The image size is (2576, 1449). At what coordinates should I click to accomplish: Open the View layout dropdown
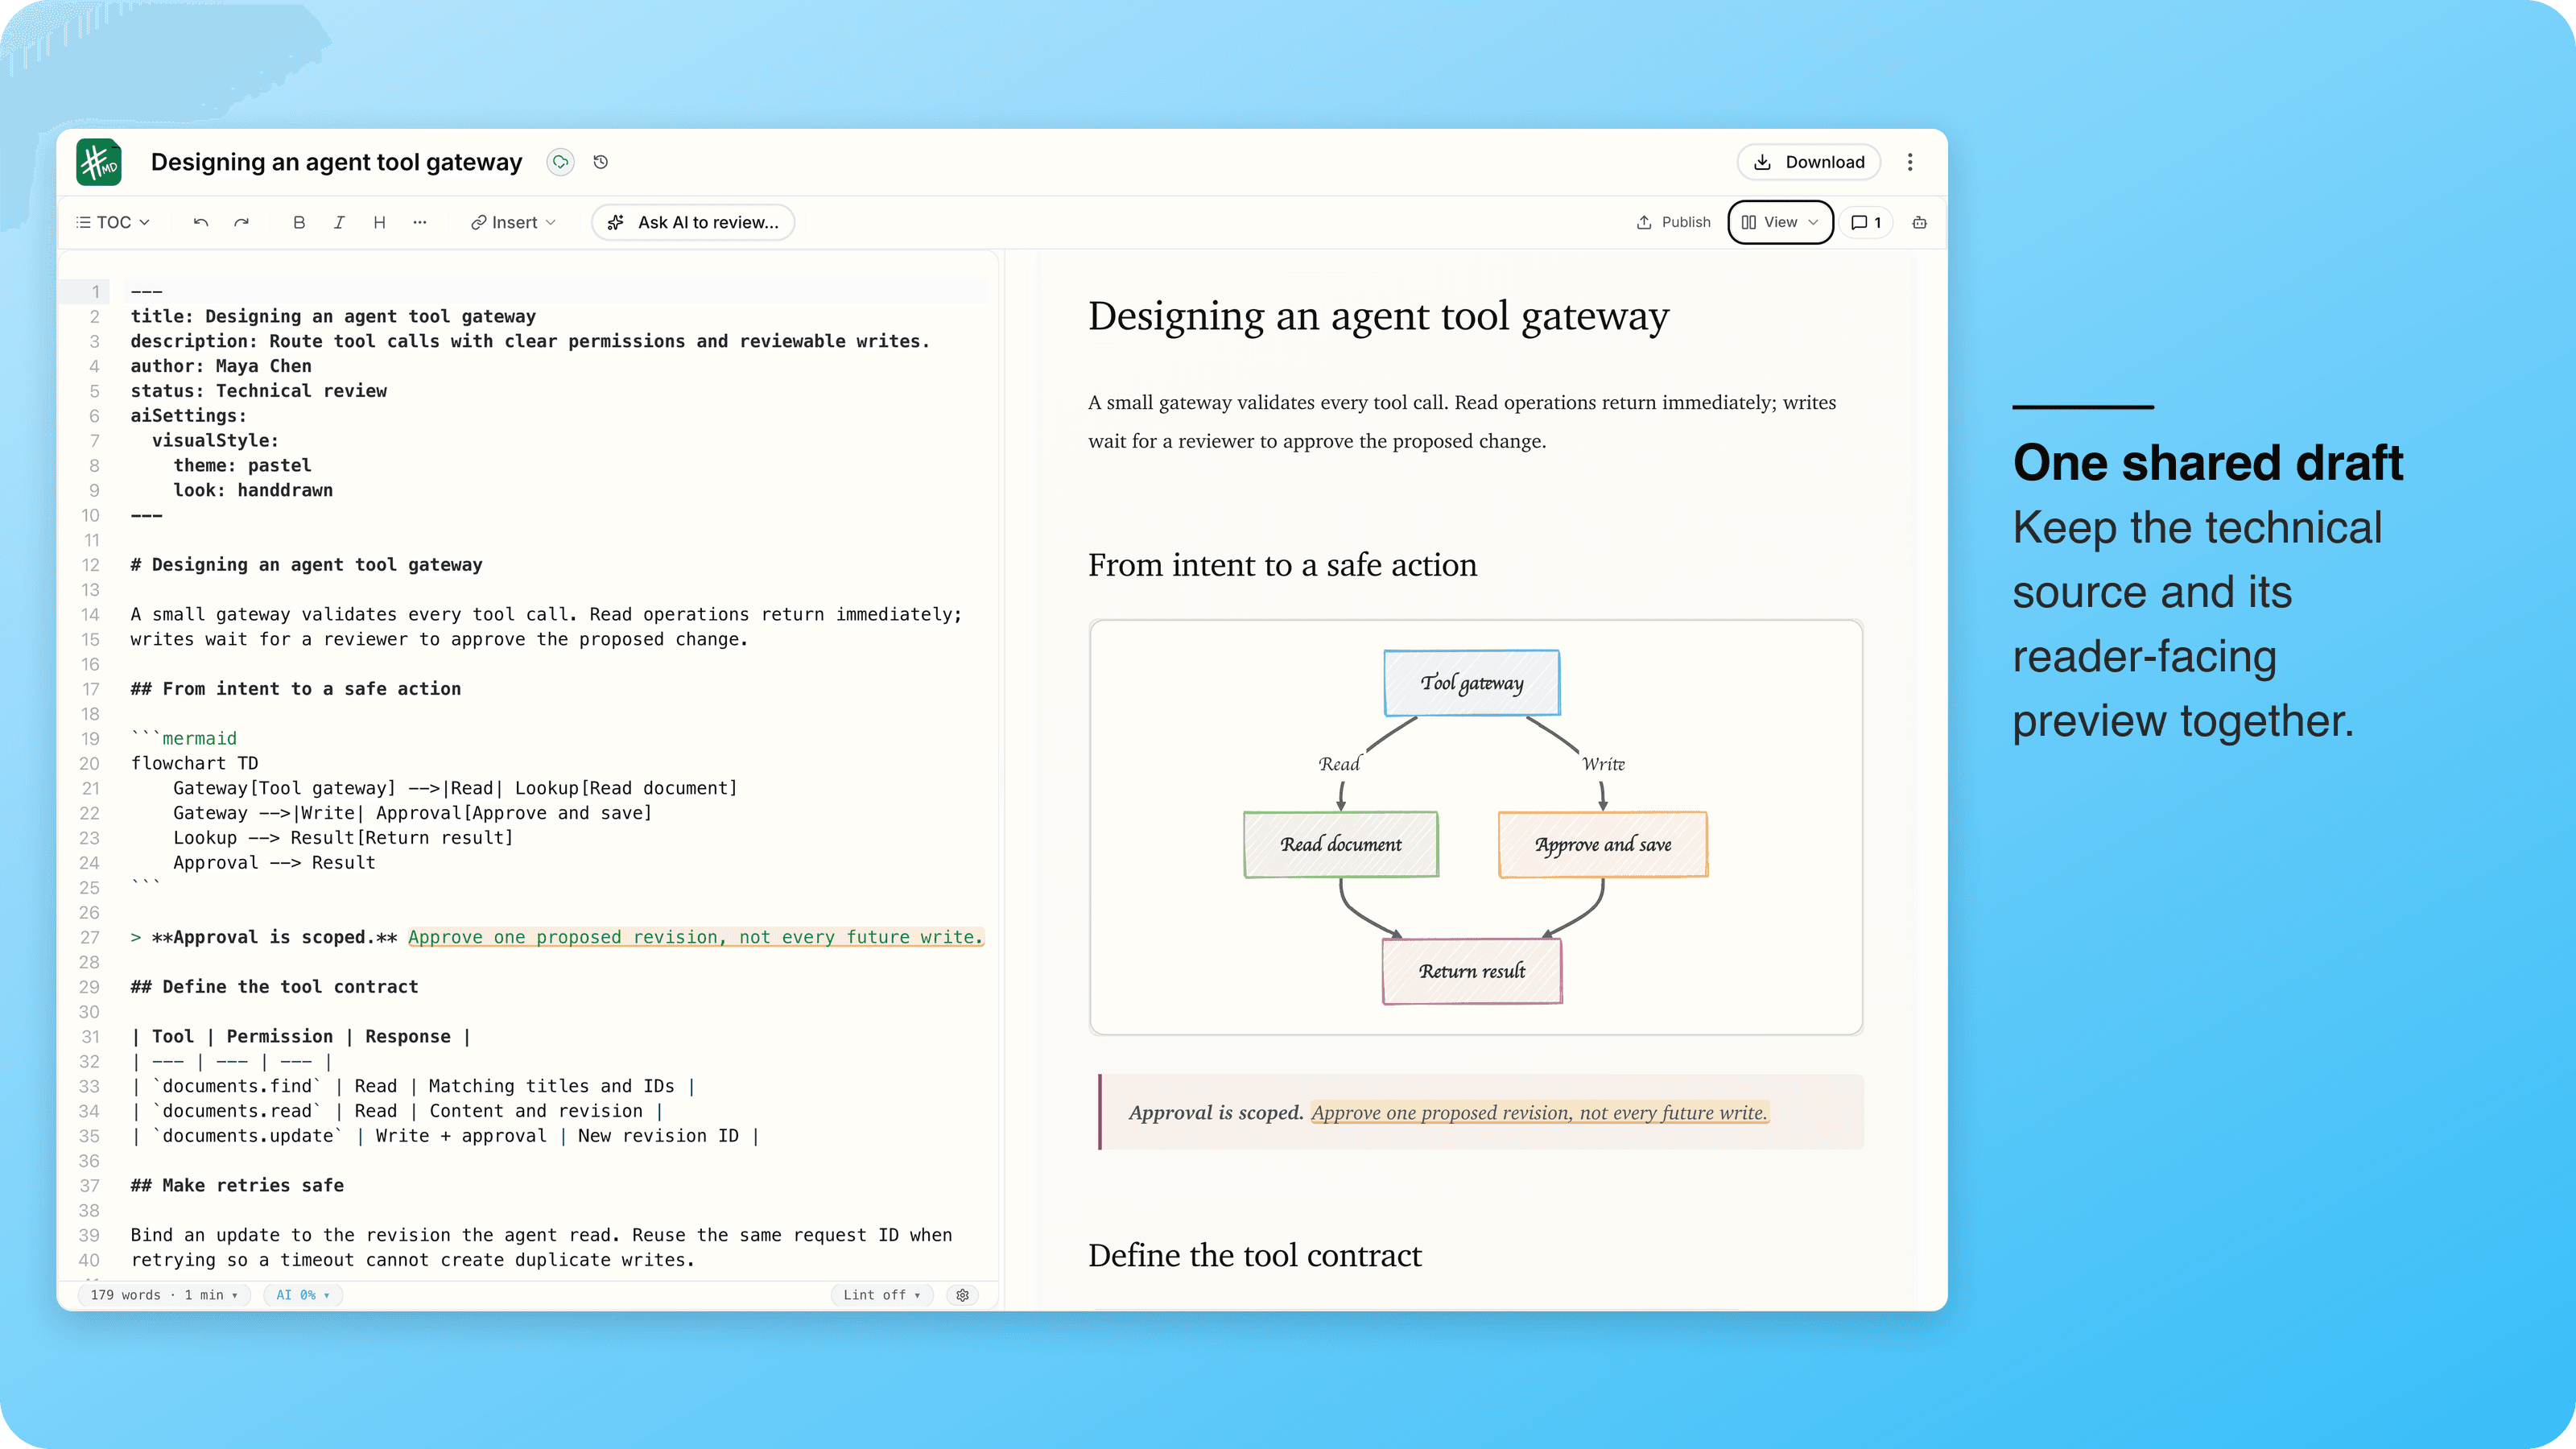[1780, 222]
